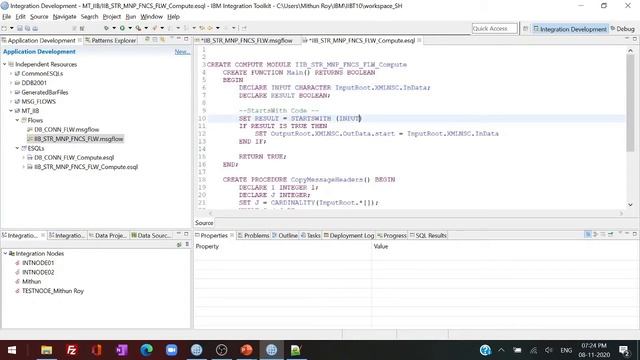The image size is (640, 360).
Task: Click the Value column header
Action: 381,247
